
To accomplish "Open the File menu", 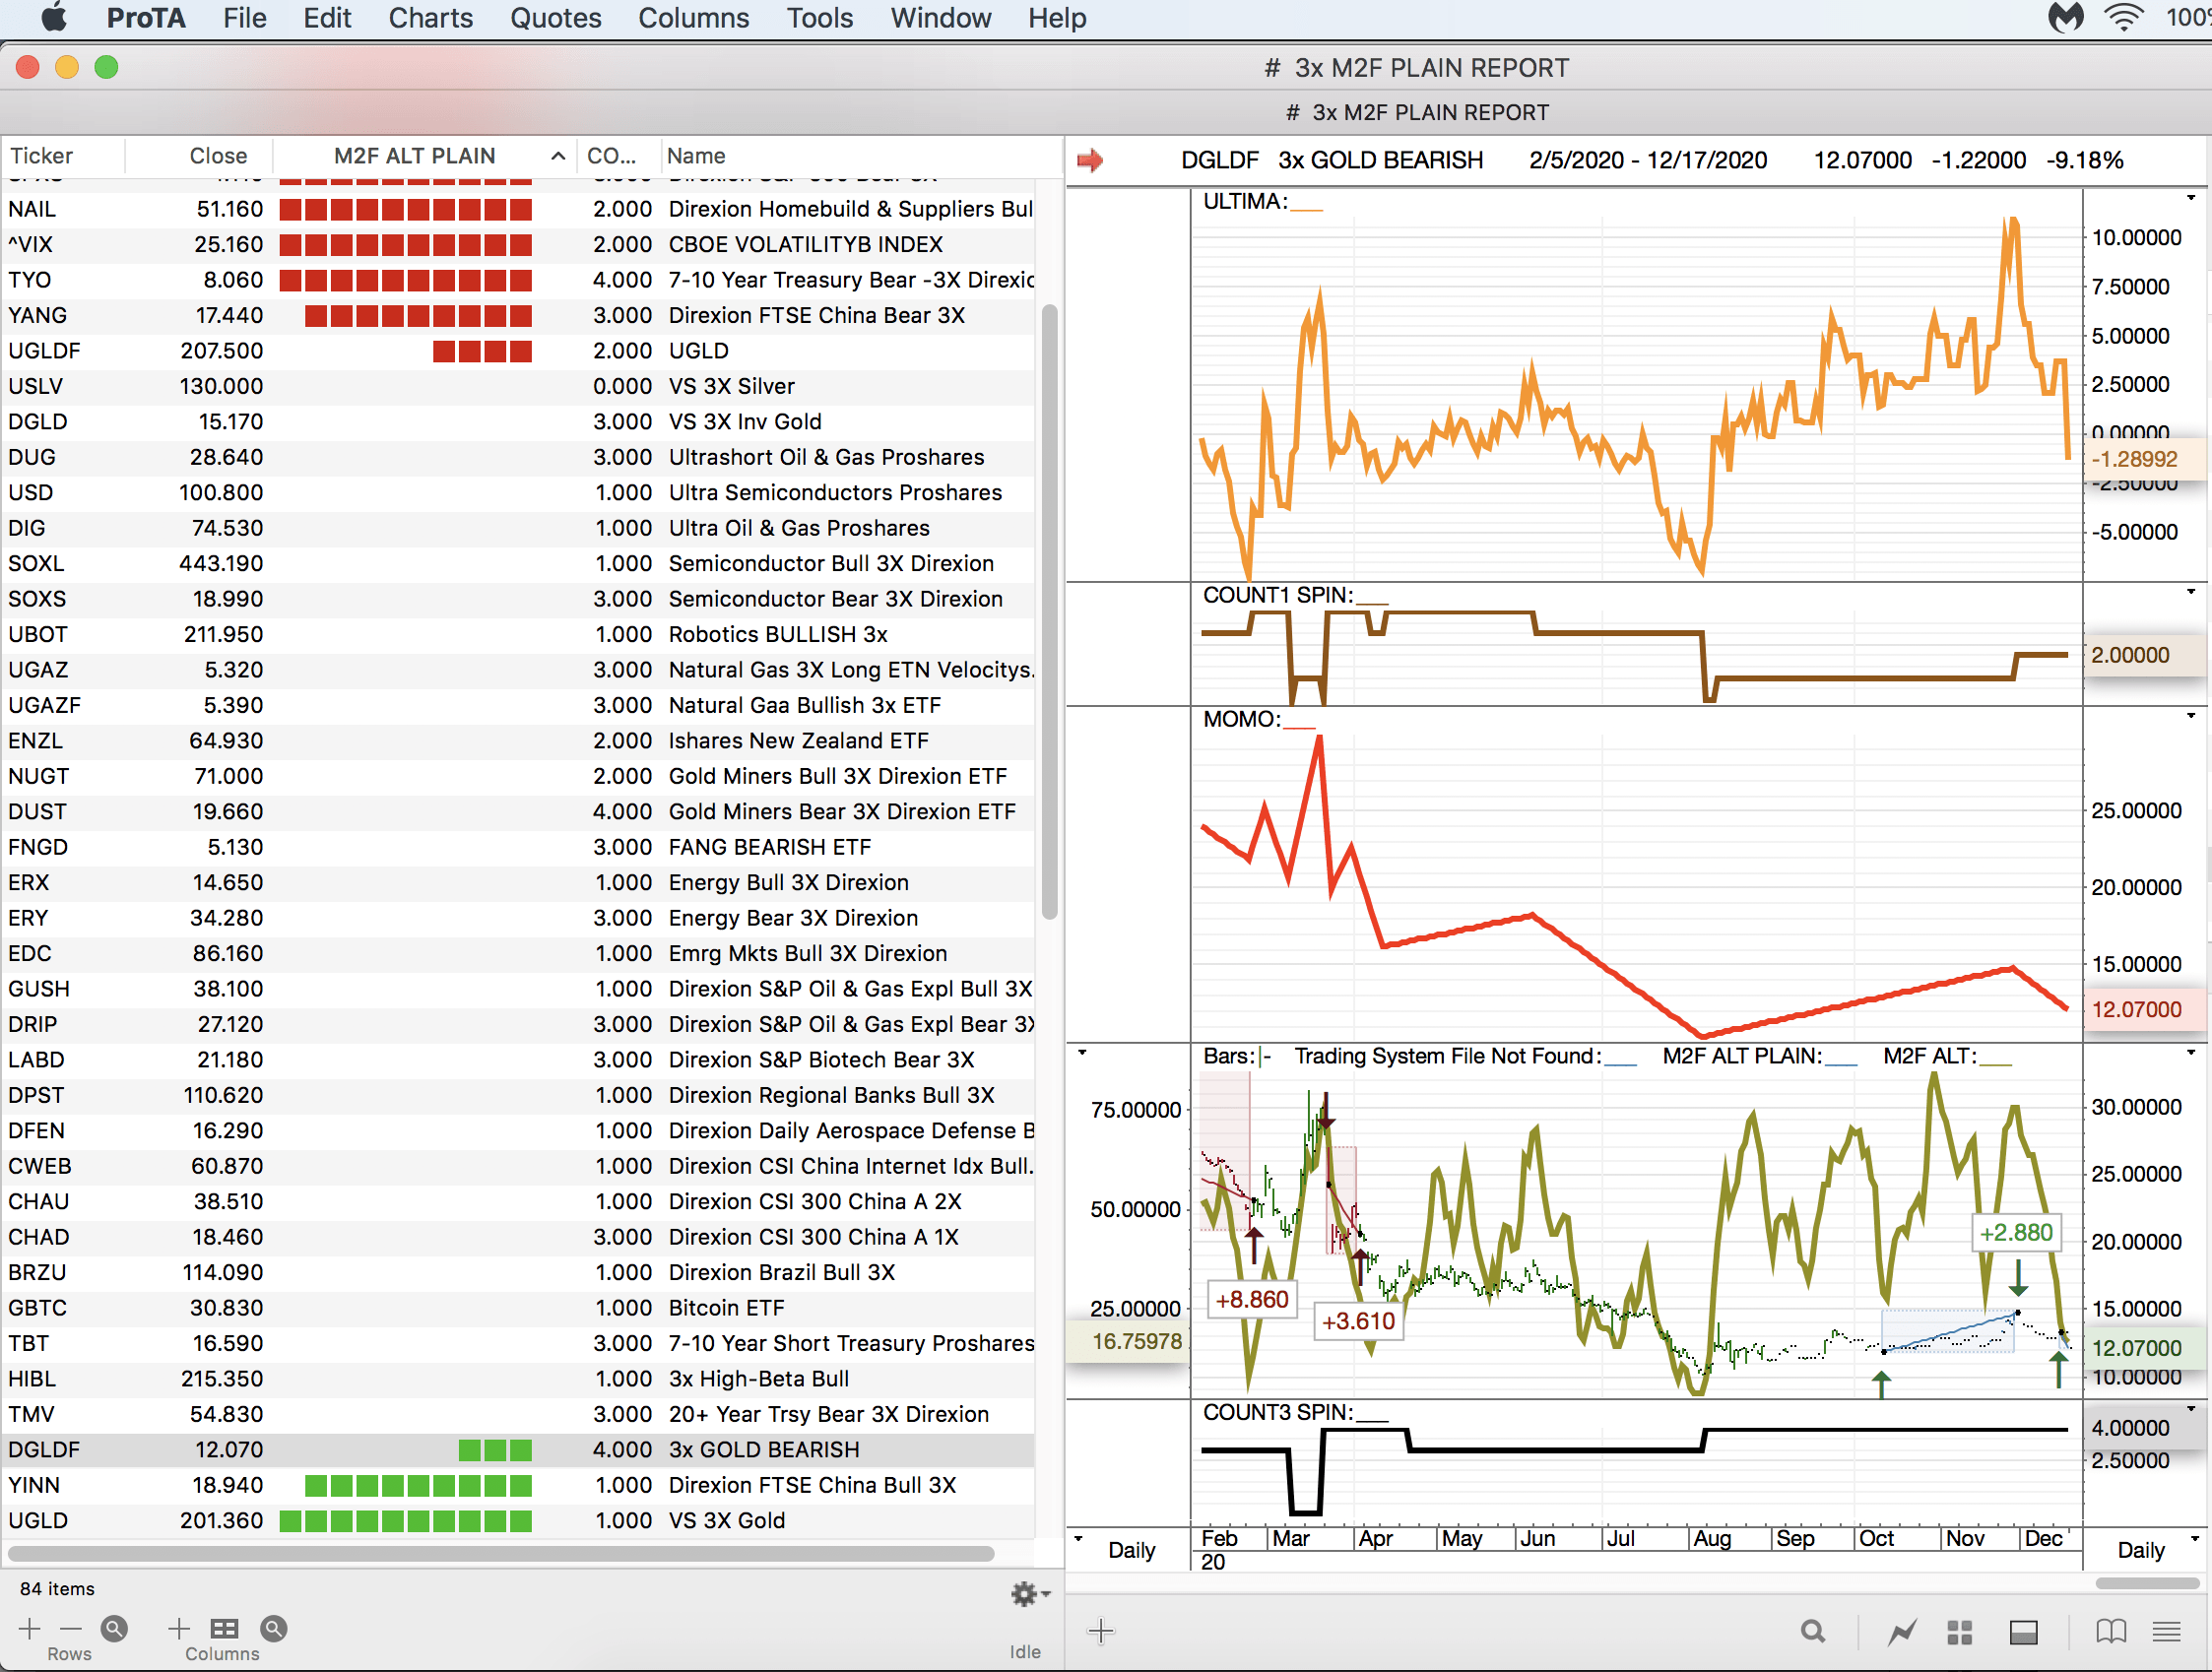I will tap(245, 18).
